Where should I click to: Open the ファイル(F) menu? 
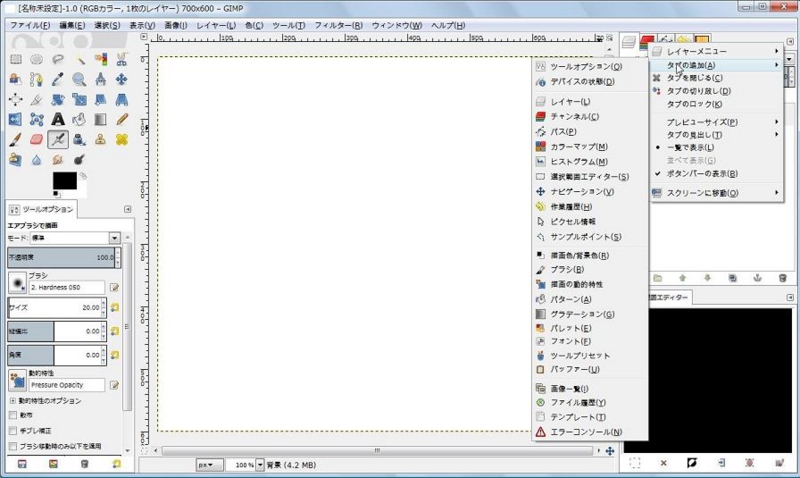coord(30,25)
